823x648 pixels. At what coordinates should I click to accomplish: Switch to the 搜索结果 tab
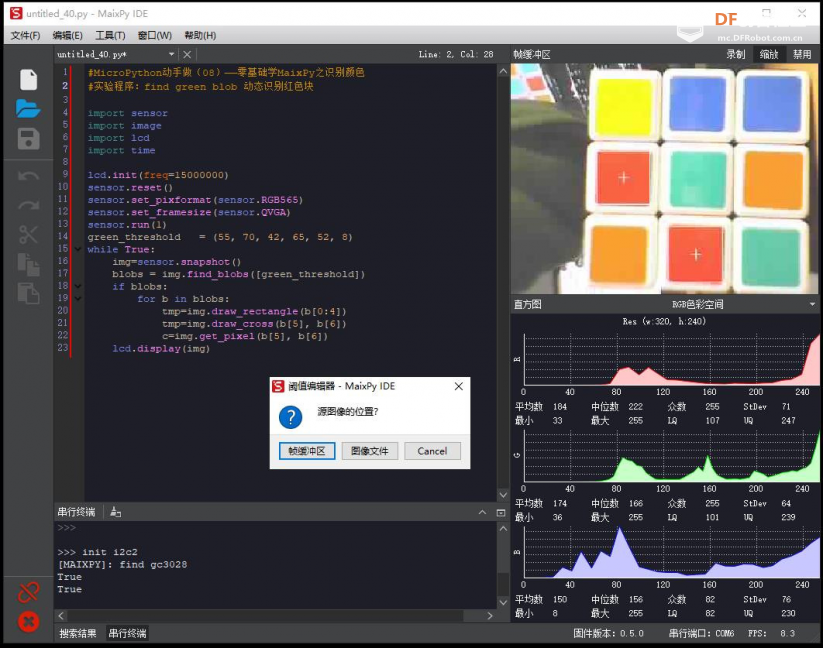tap(78, 633)
